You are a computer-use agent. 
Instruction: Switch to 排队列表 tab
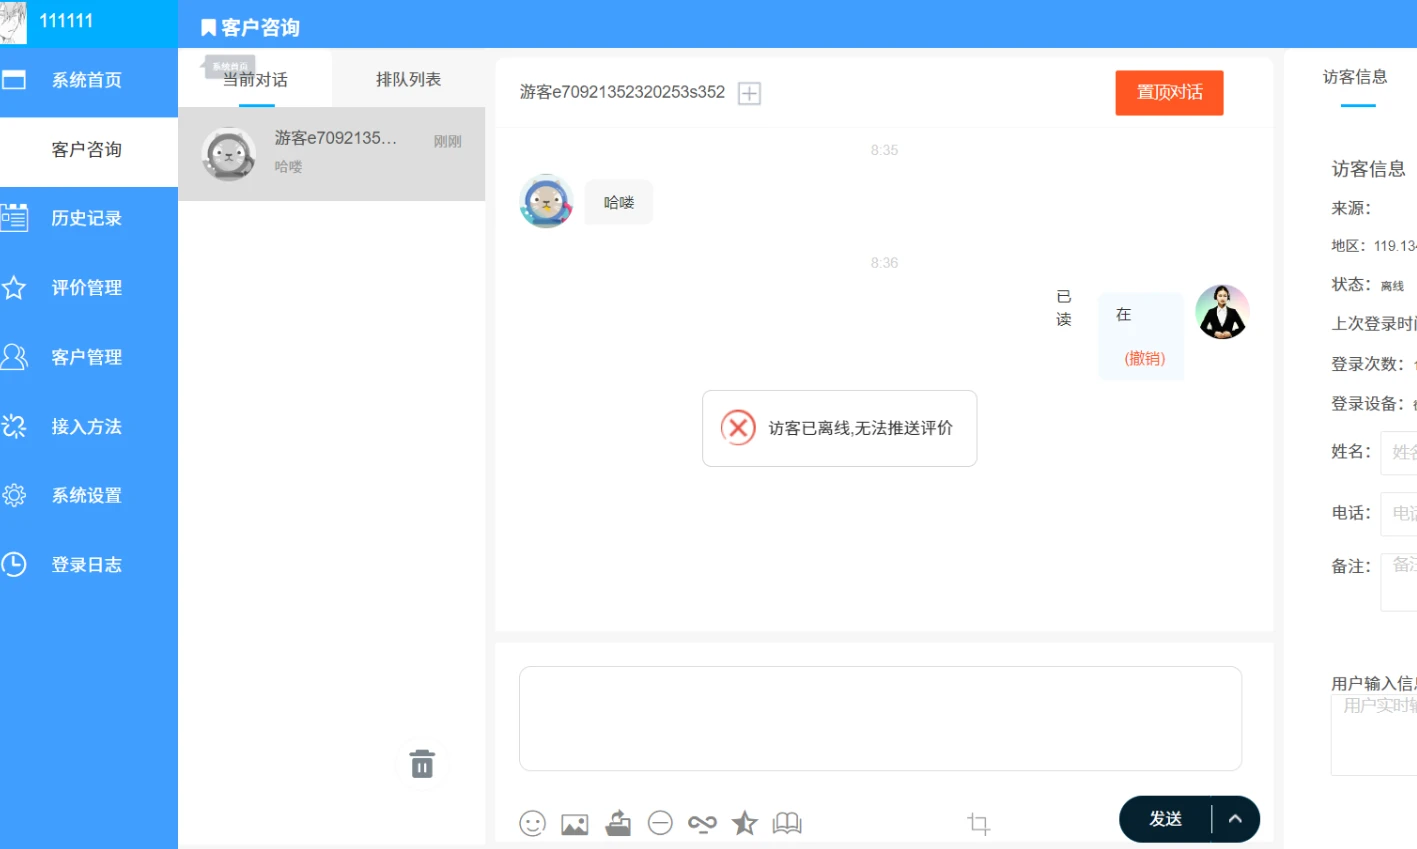click(408, 79)
